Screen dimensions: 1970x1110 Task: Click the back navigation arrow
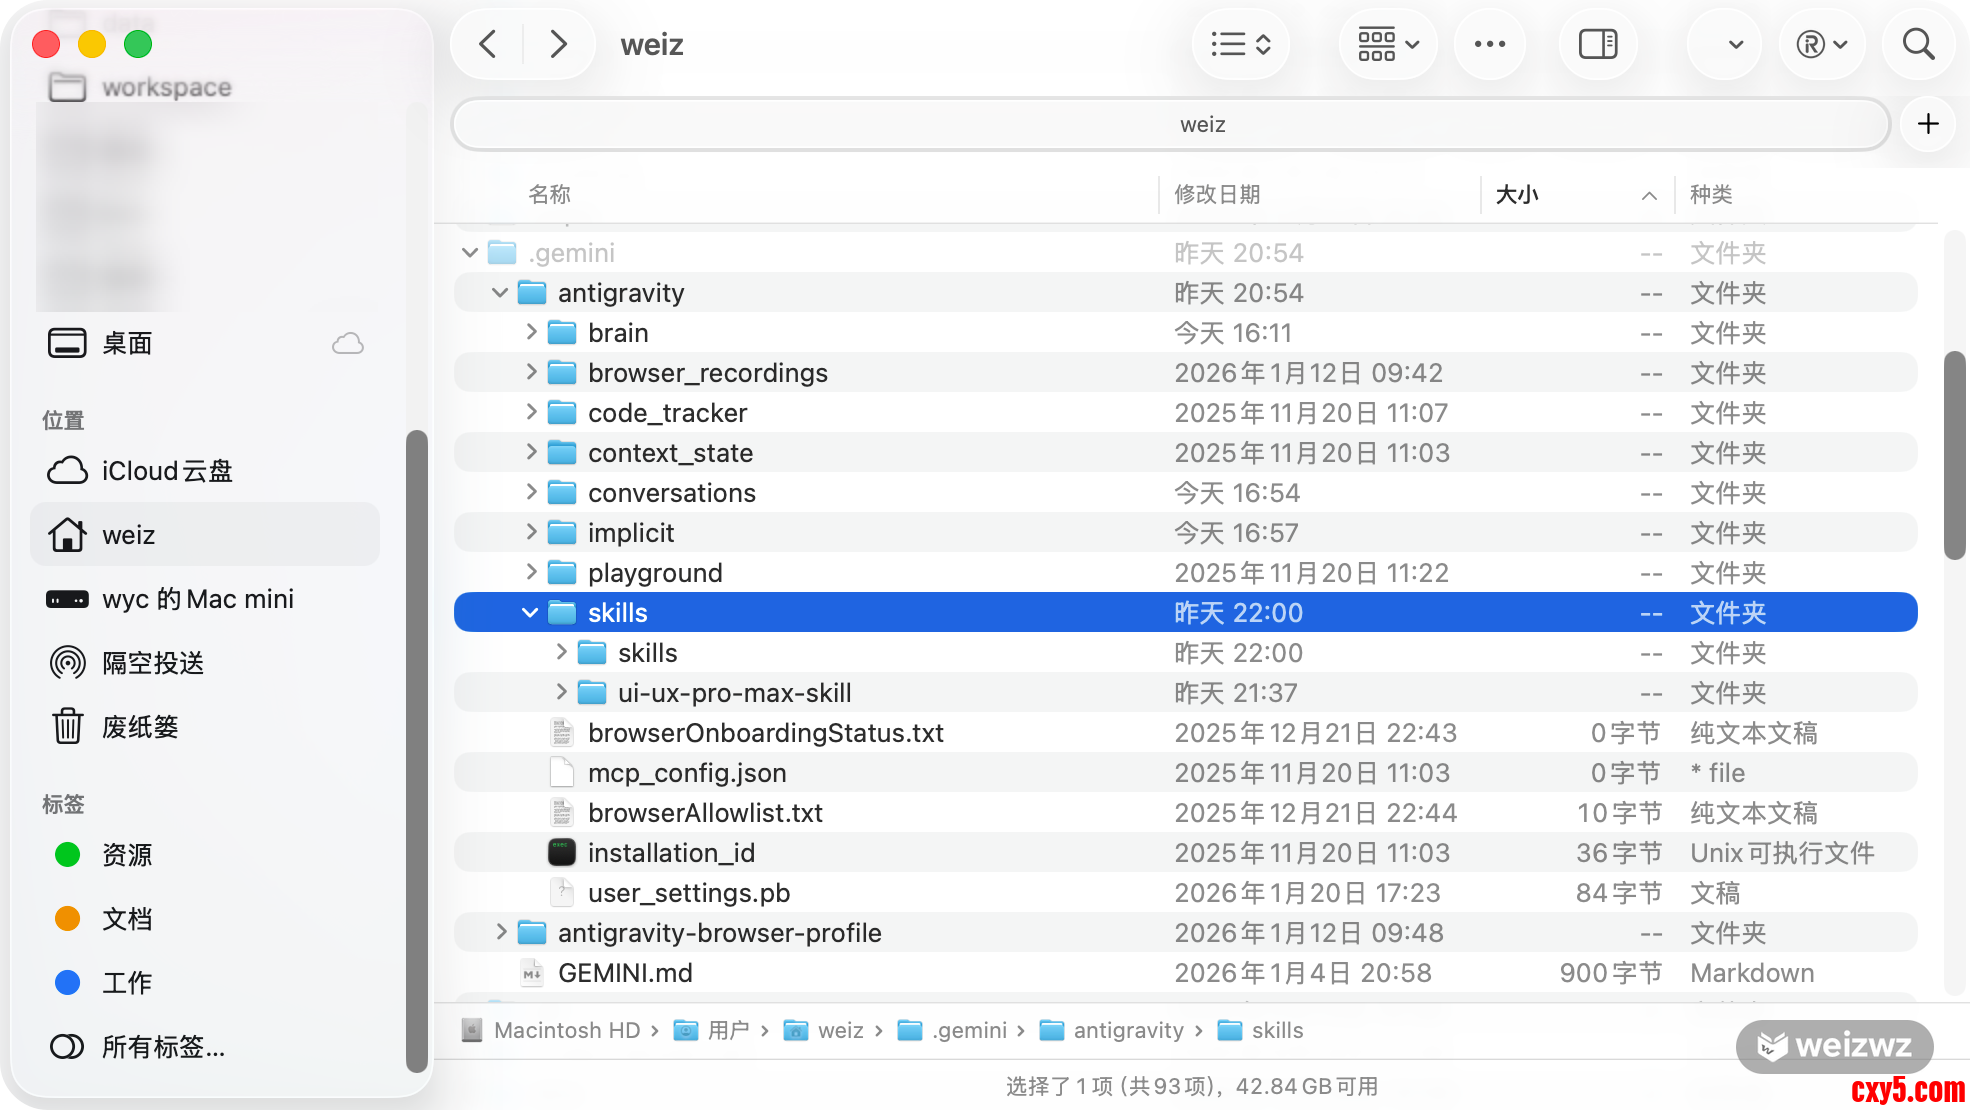click(x=488, y=44)
